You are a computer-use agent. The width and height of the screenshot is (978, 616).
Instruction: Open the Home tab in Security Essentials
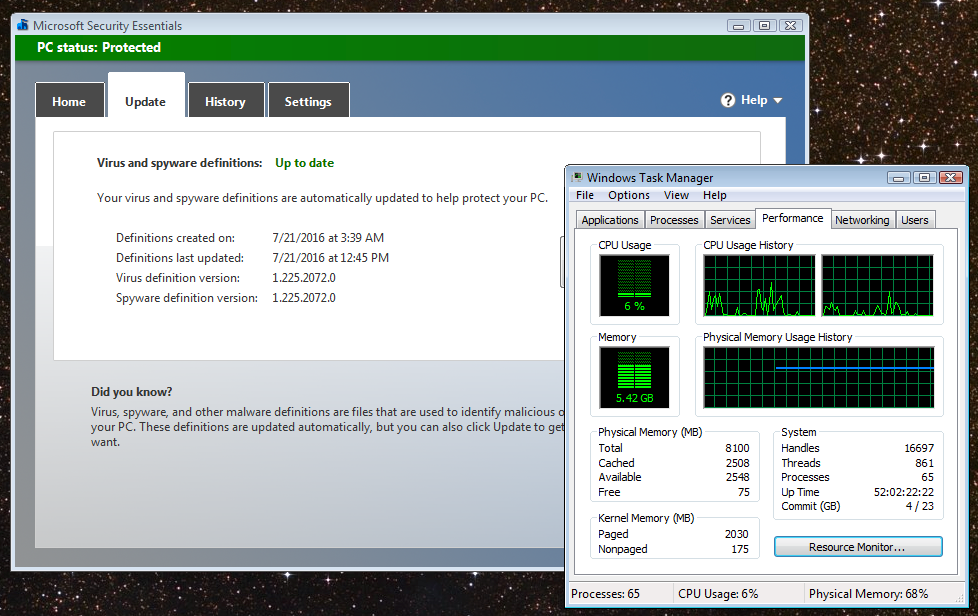click(69, 101)
